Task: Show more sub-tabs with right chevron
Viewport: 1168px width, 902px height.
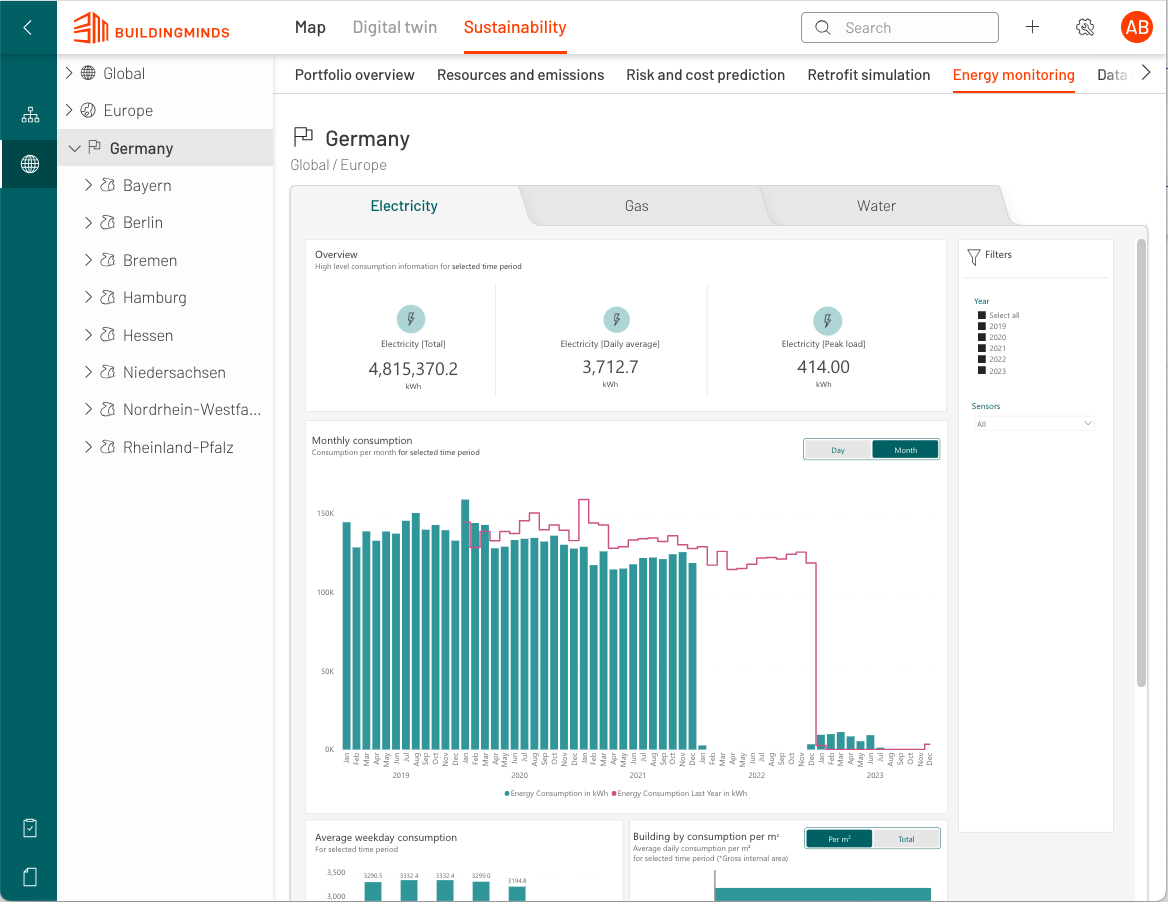Action: click(1146, 72)
